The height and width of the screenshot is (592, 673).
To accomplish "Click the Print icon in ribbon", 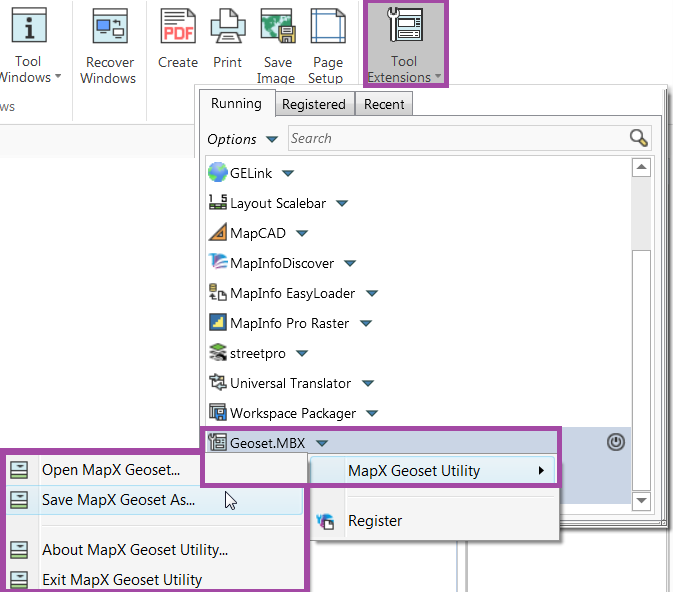I will point(228,27).
